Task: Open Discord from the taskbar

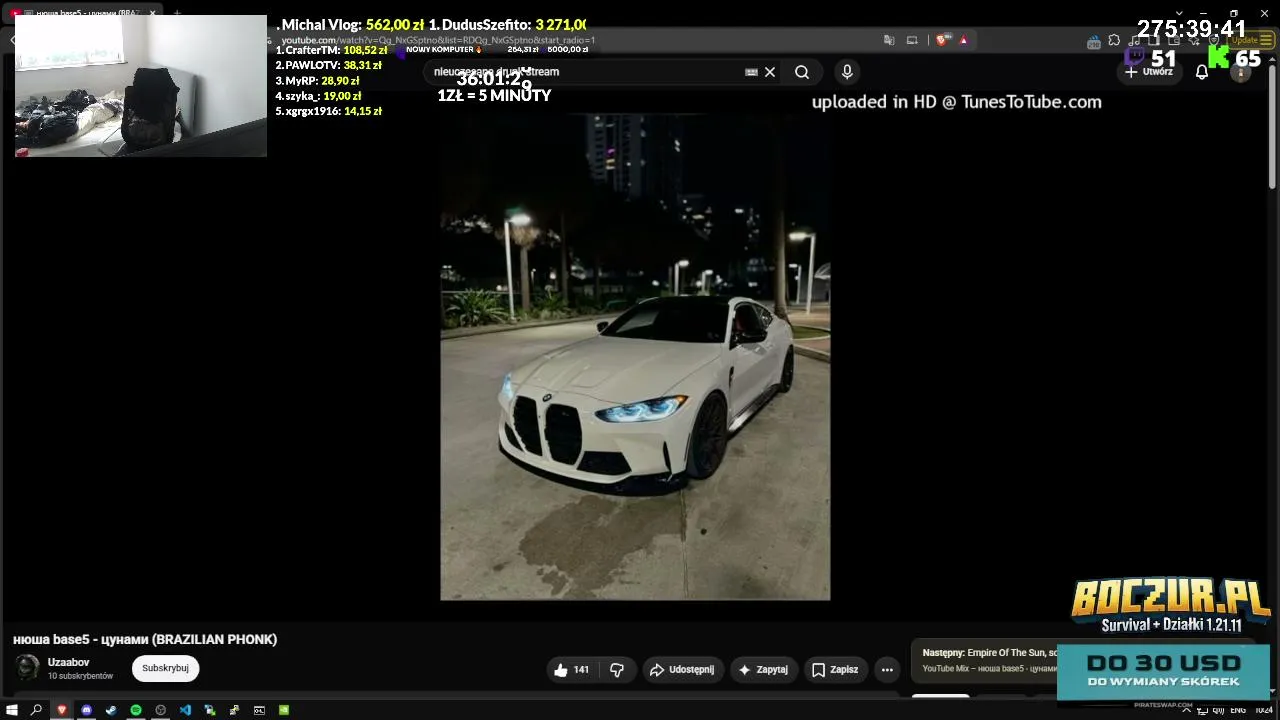Action: 87,710
